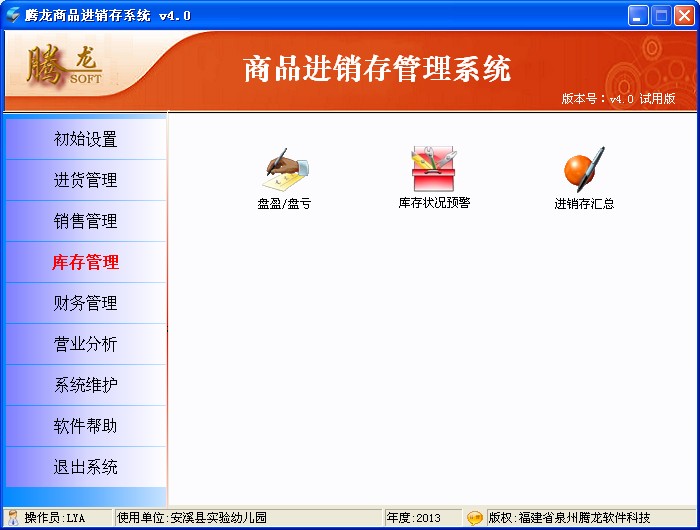Open the 财务管理 menu
Viewport: 700px width, 530px height.
86,303
